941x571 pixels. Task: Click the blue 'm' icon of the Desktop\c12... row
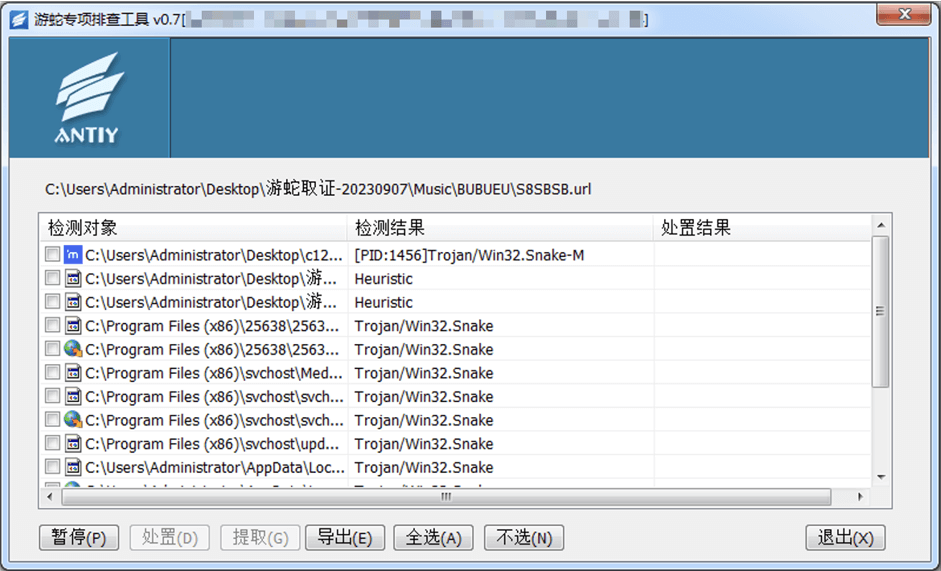[73, 255]
